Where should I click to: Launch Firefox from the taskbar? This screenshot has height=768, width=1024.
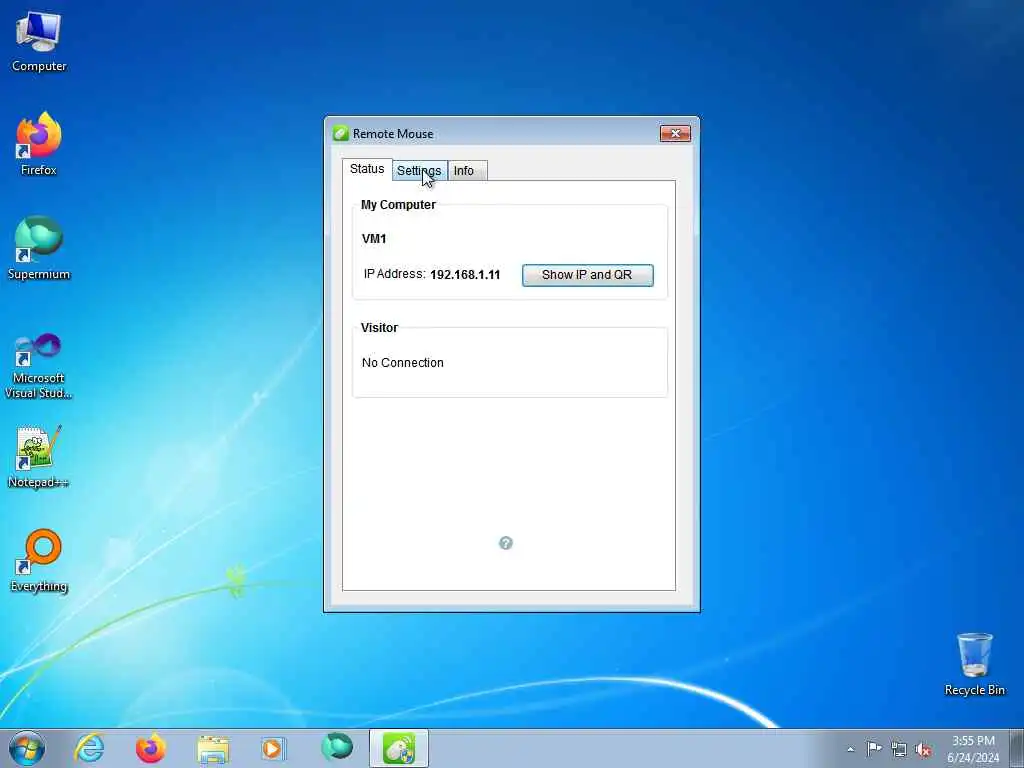click(x=150, y=748)
